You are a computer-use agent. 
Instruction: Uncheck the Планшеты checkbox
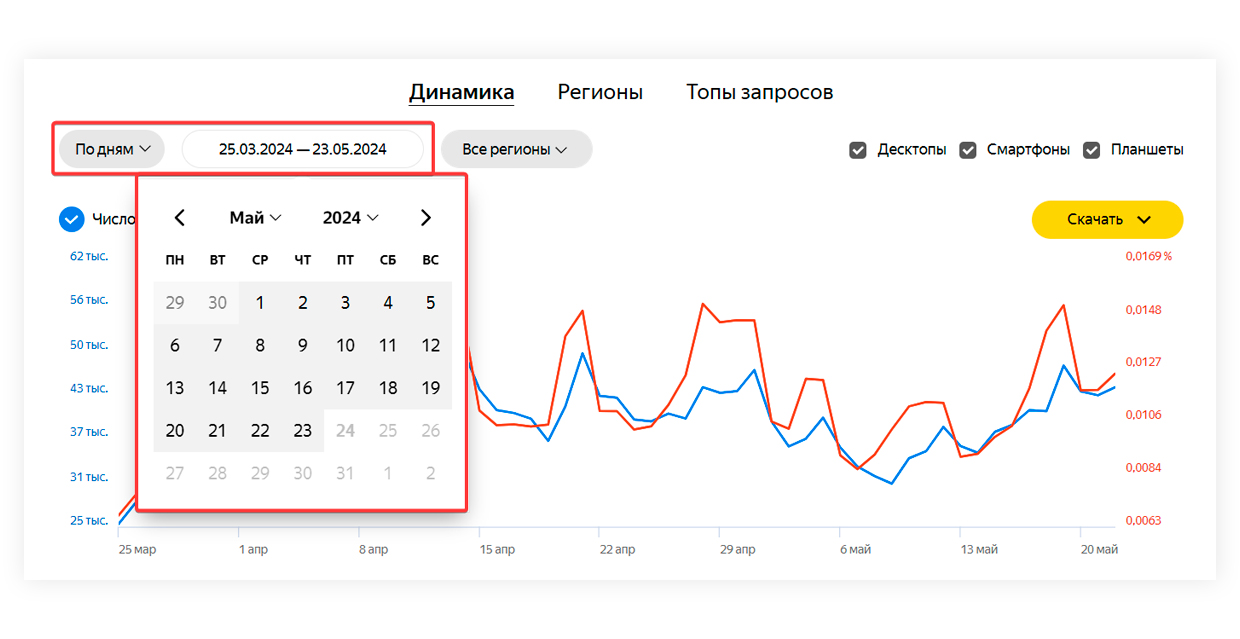point(1092,150)
